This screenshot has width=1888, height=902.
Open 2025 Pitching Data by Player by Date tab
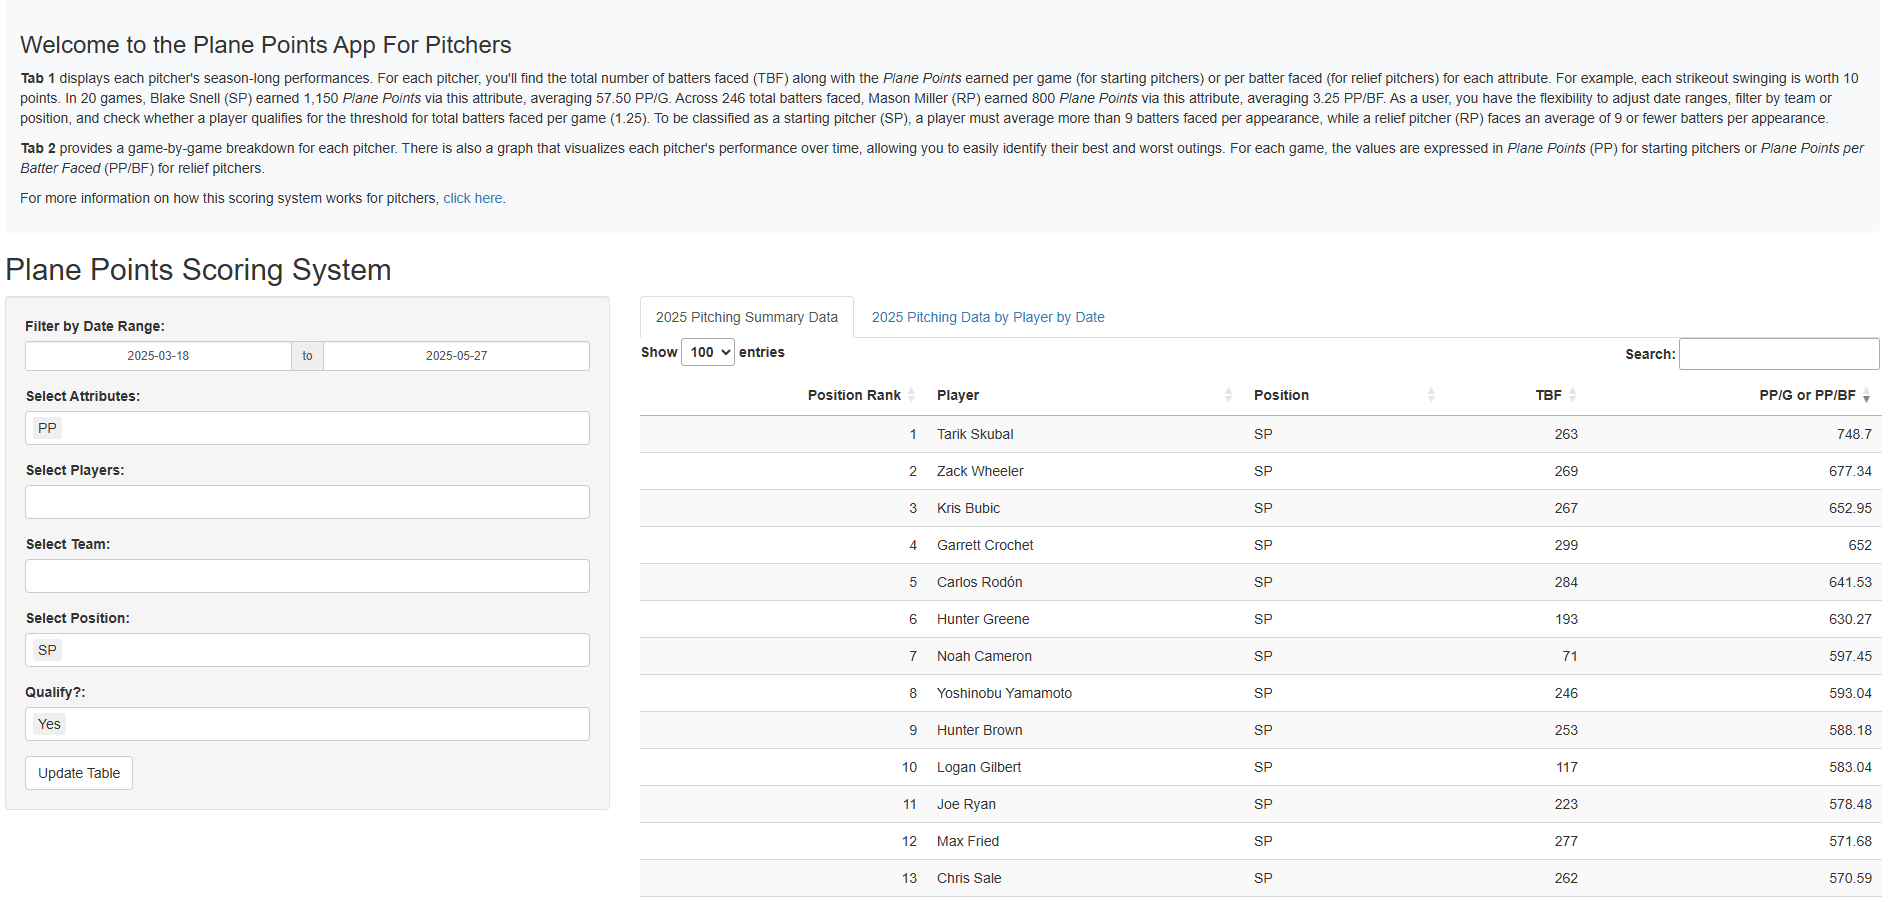tap(988, 317)
